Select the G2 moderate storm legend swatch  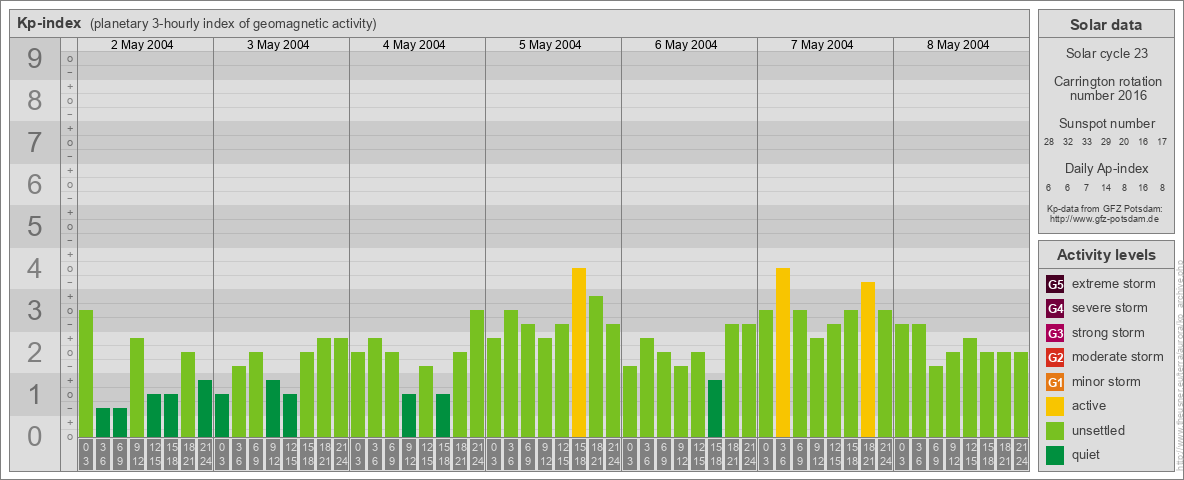(x=1055, y=357)
